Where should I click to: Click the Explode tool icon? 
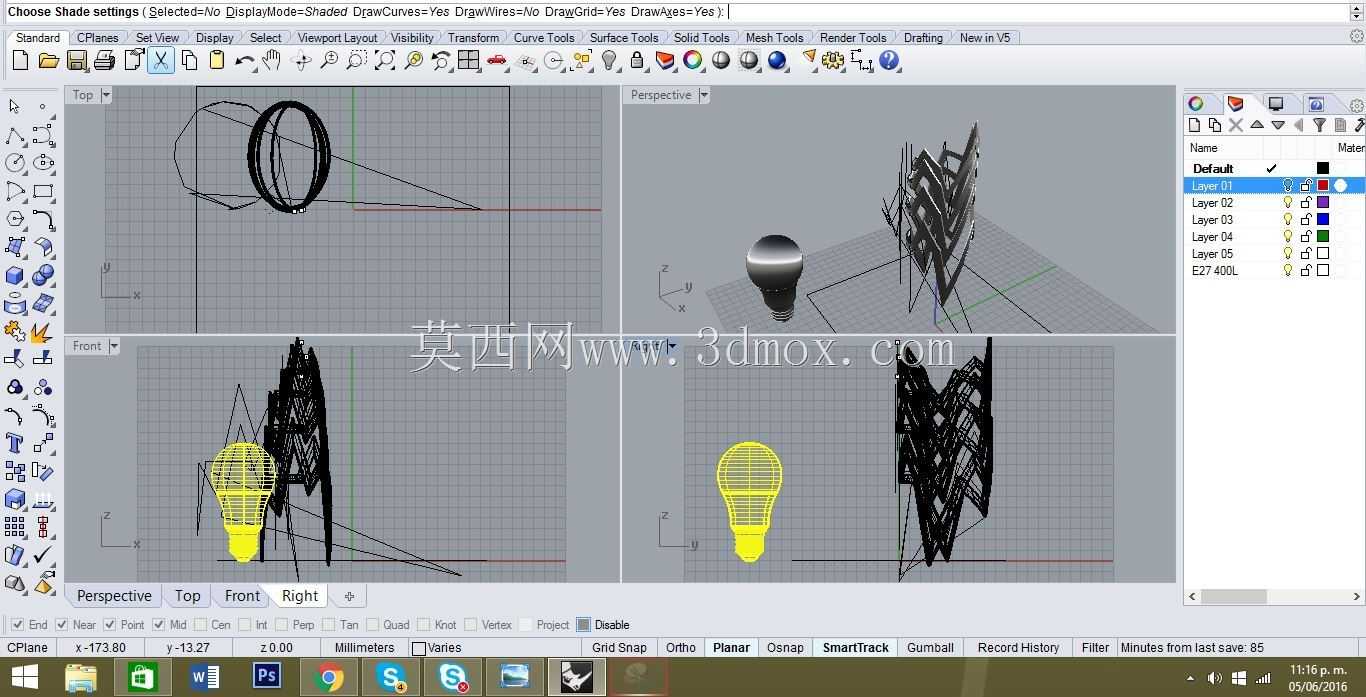[x=43, y=331]
